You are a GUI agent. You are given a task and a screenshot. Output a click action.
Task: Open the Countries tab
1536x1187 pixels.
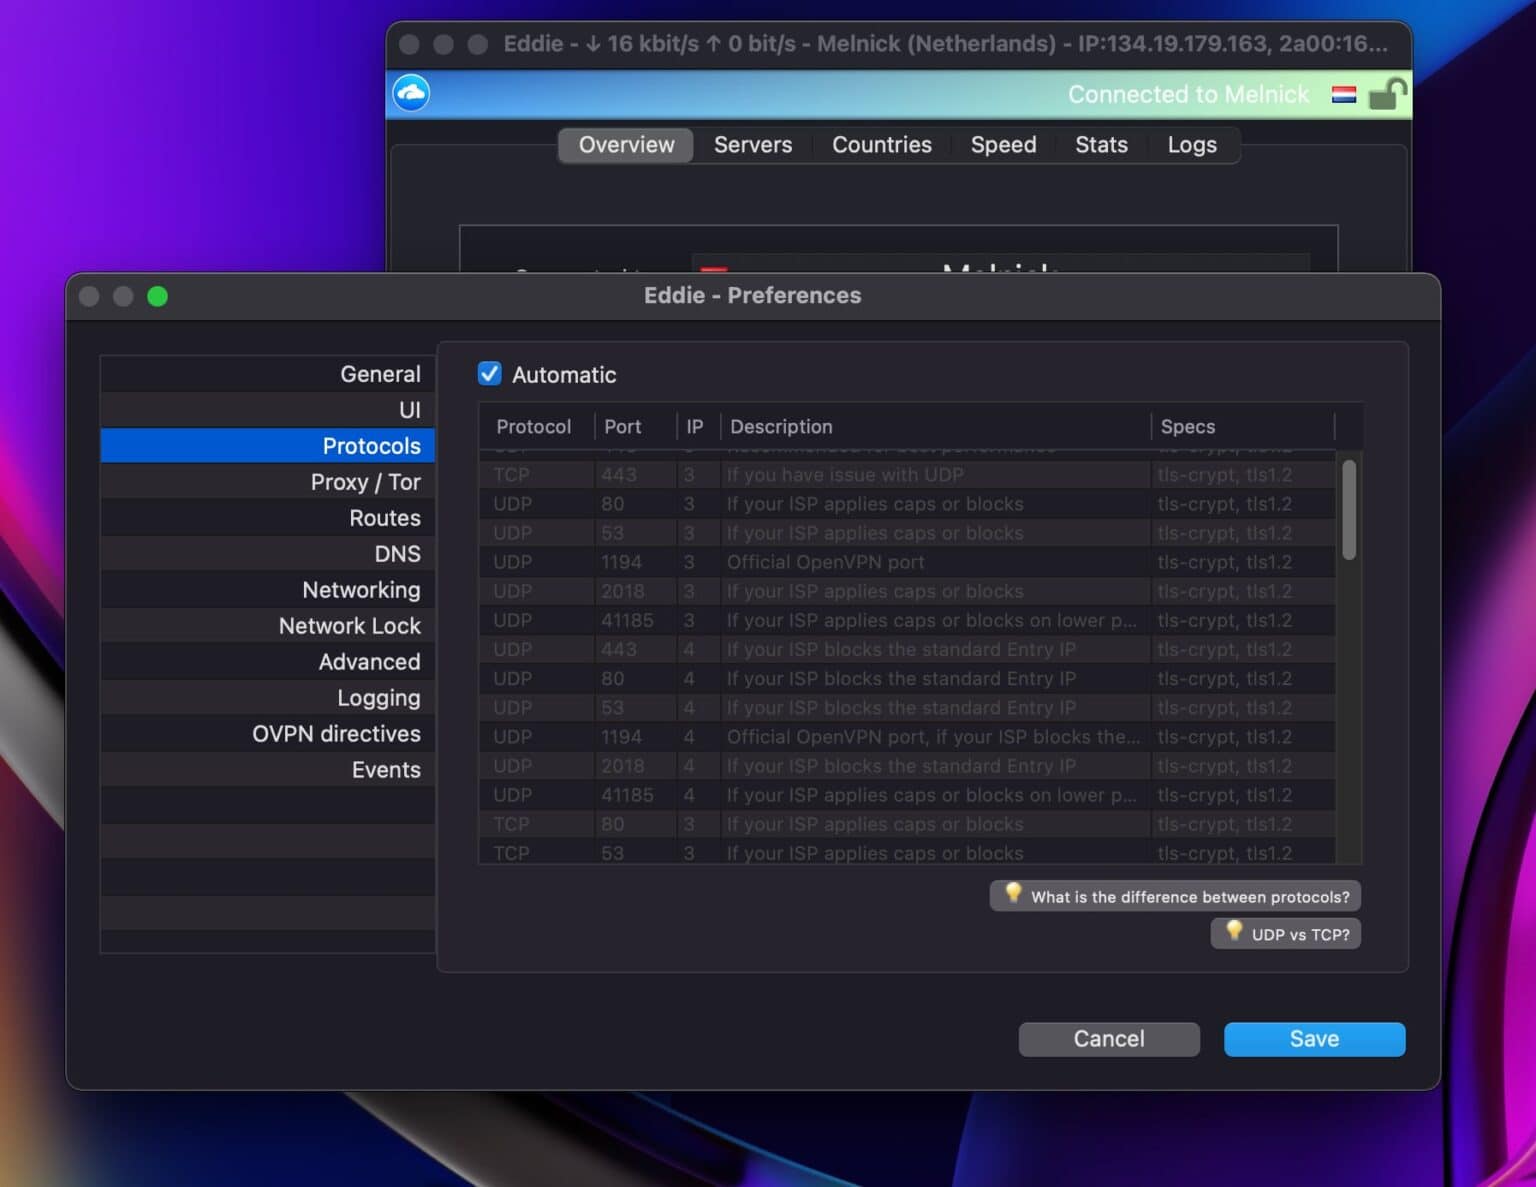point(881,145)
